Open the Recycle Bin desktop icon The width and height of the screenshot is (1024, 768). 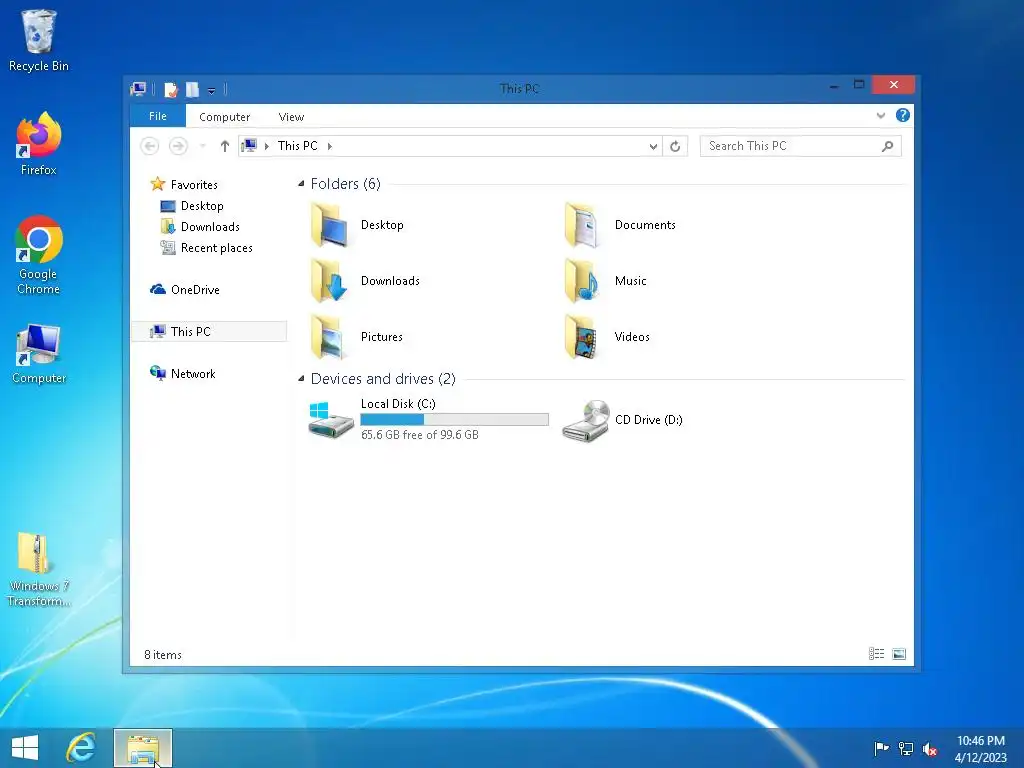point(39,40)
